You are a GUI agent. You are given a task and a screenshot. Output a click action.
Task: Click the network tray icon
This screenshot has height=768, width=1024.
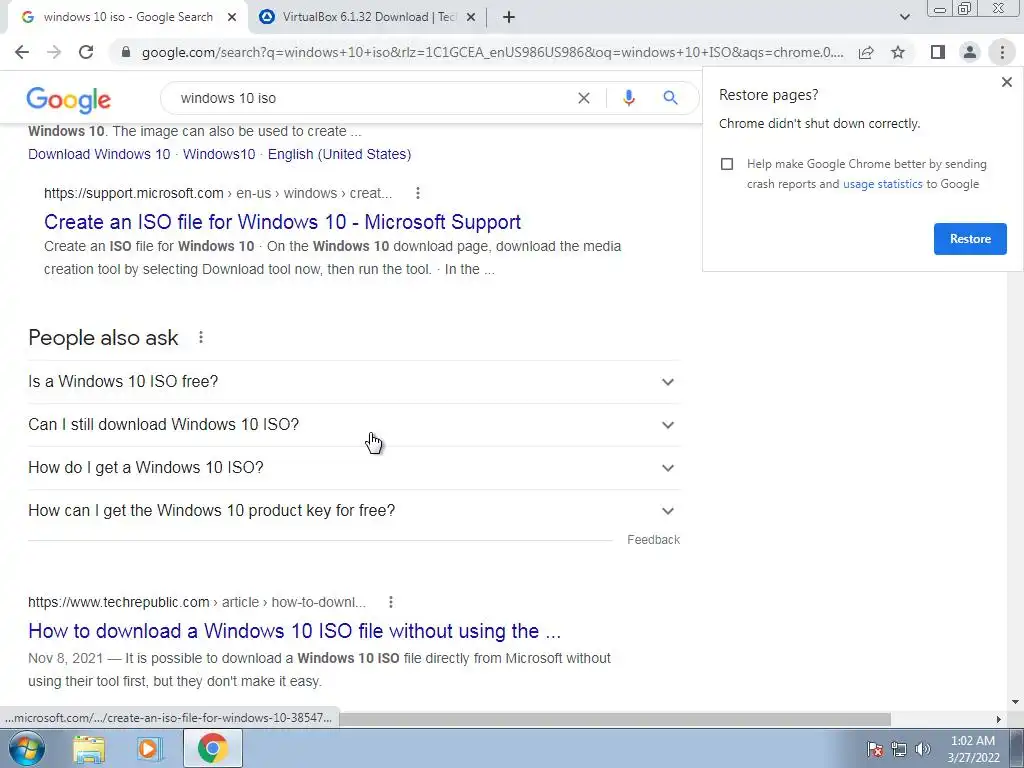pyautogui.click(x=899, y=749)
